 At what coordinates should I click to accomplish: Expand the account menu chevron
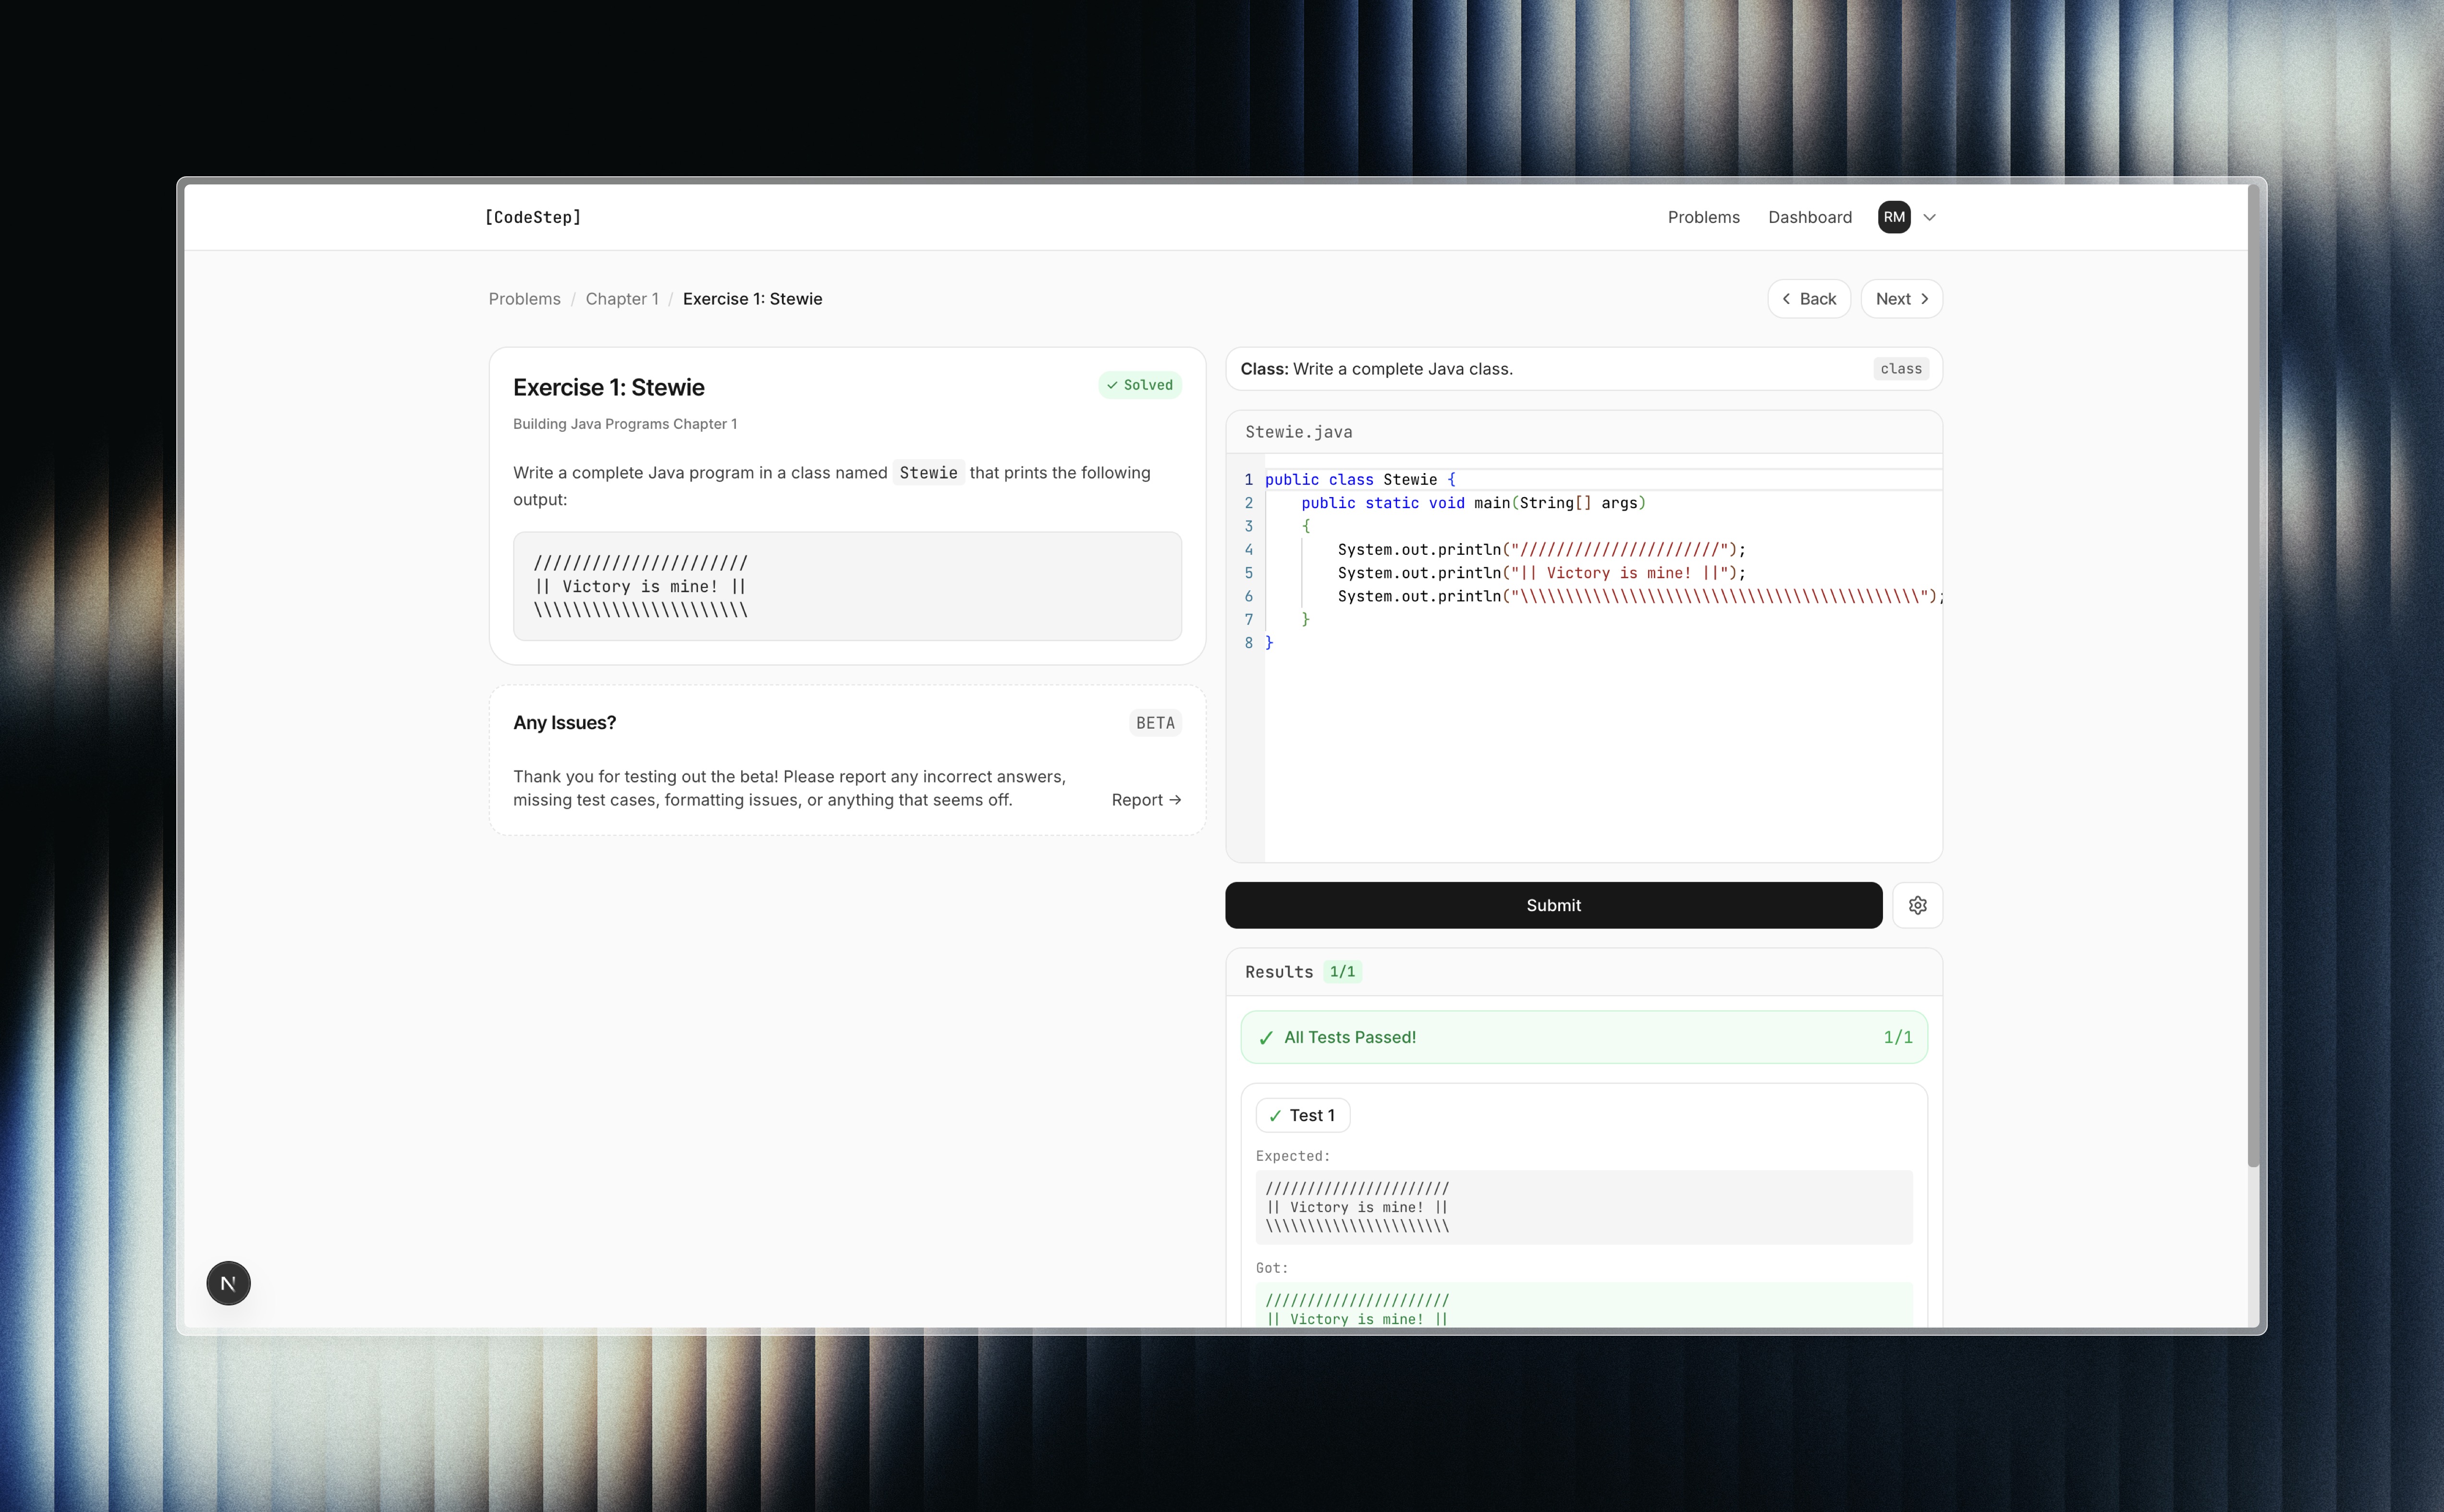(x=1930, y=217)
